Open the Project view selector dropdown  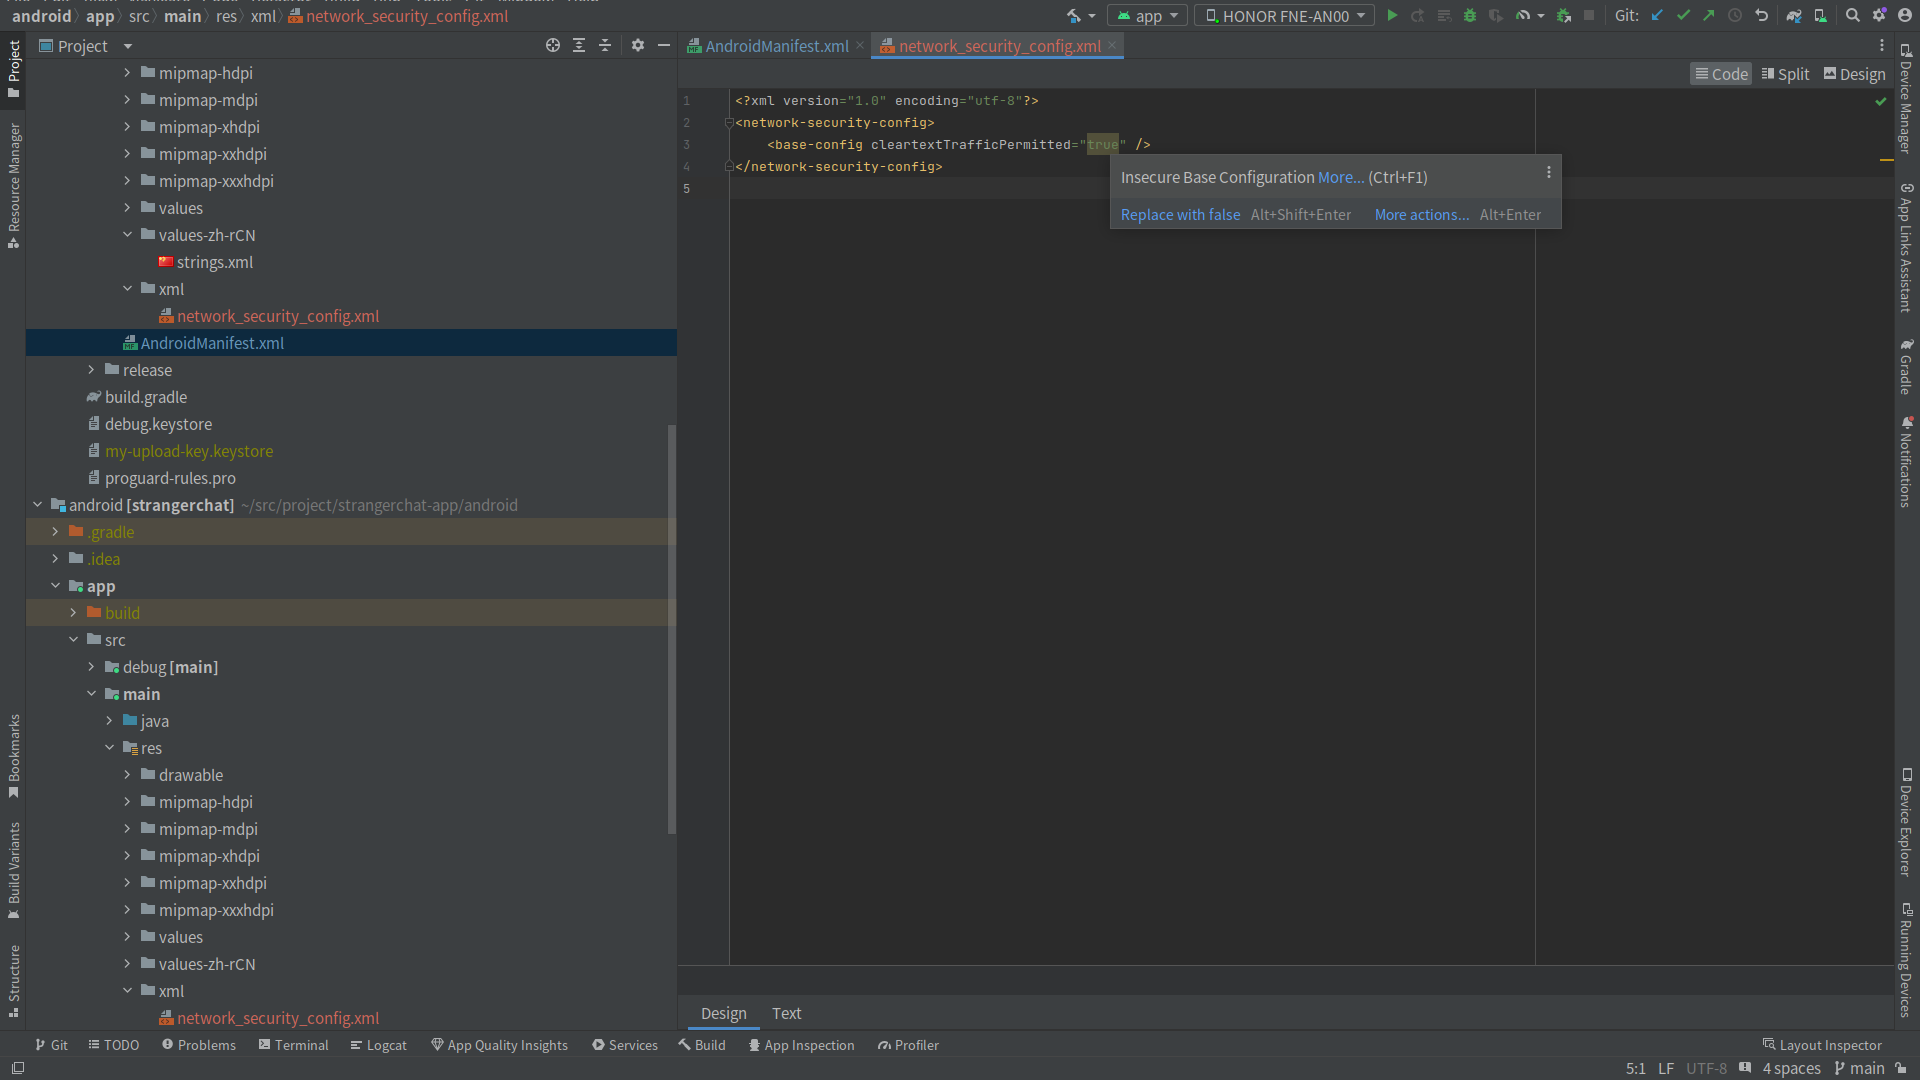click(x=85, y=46)
